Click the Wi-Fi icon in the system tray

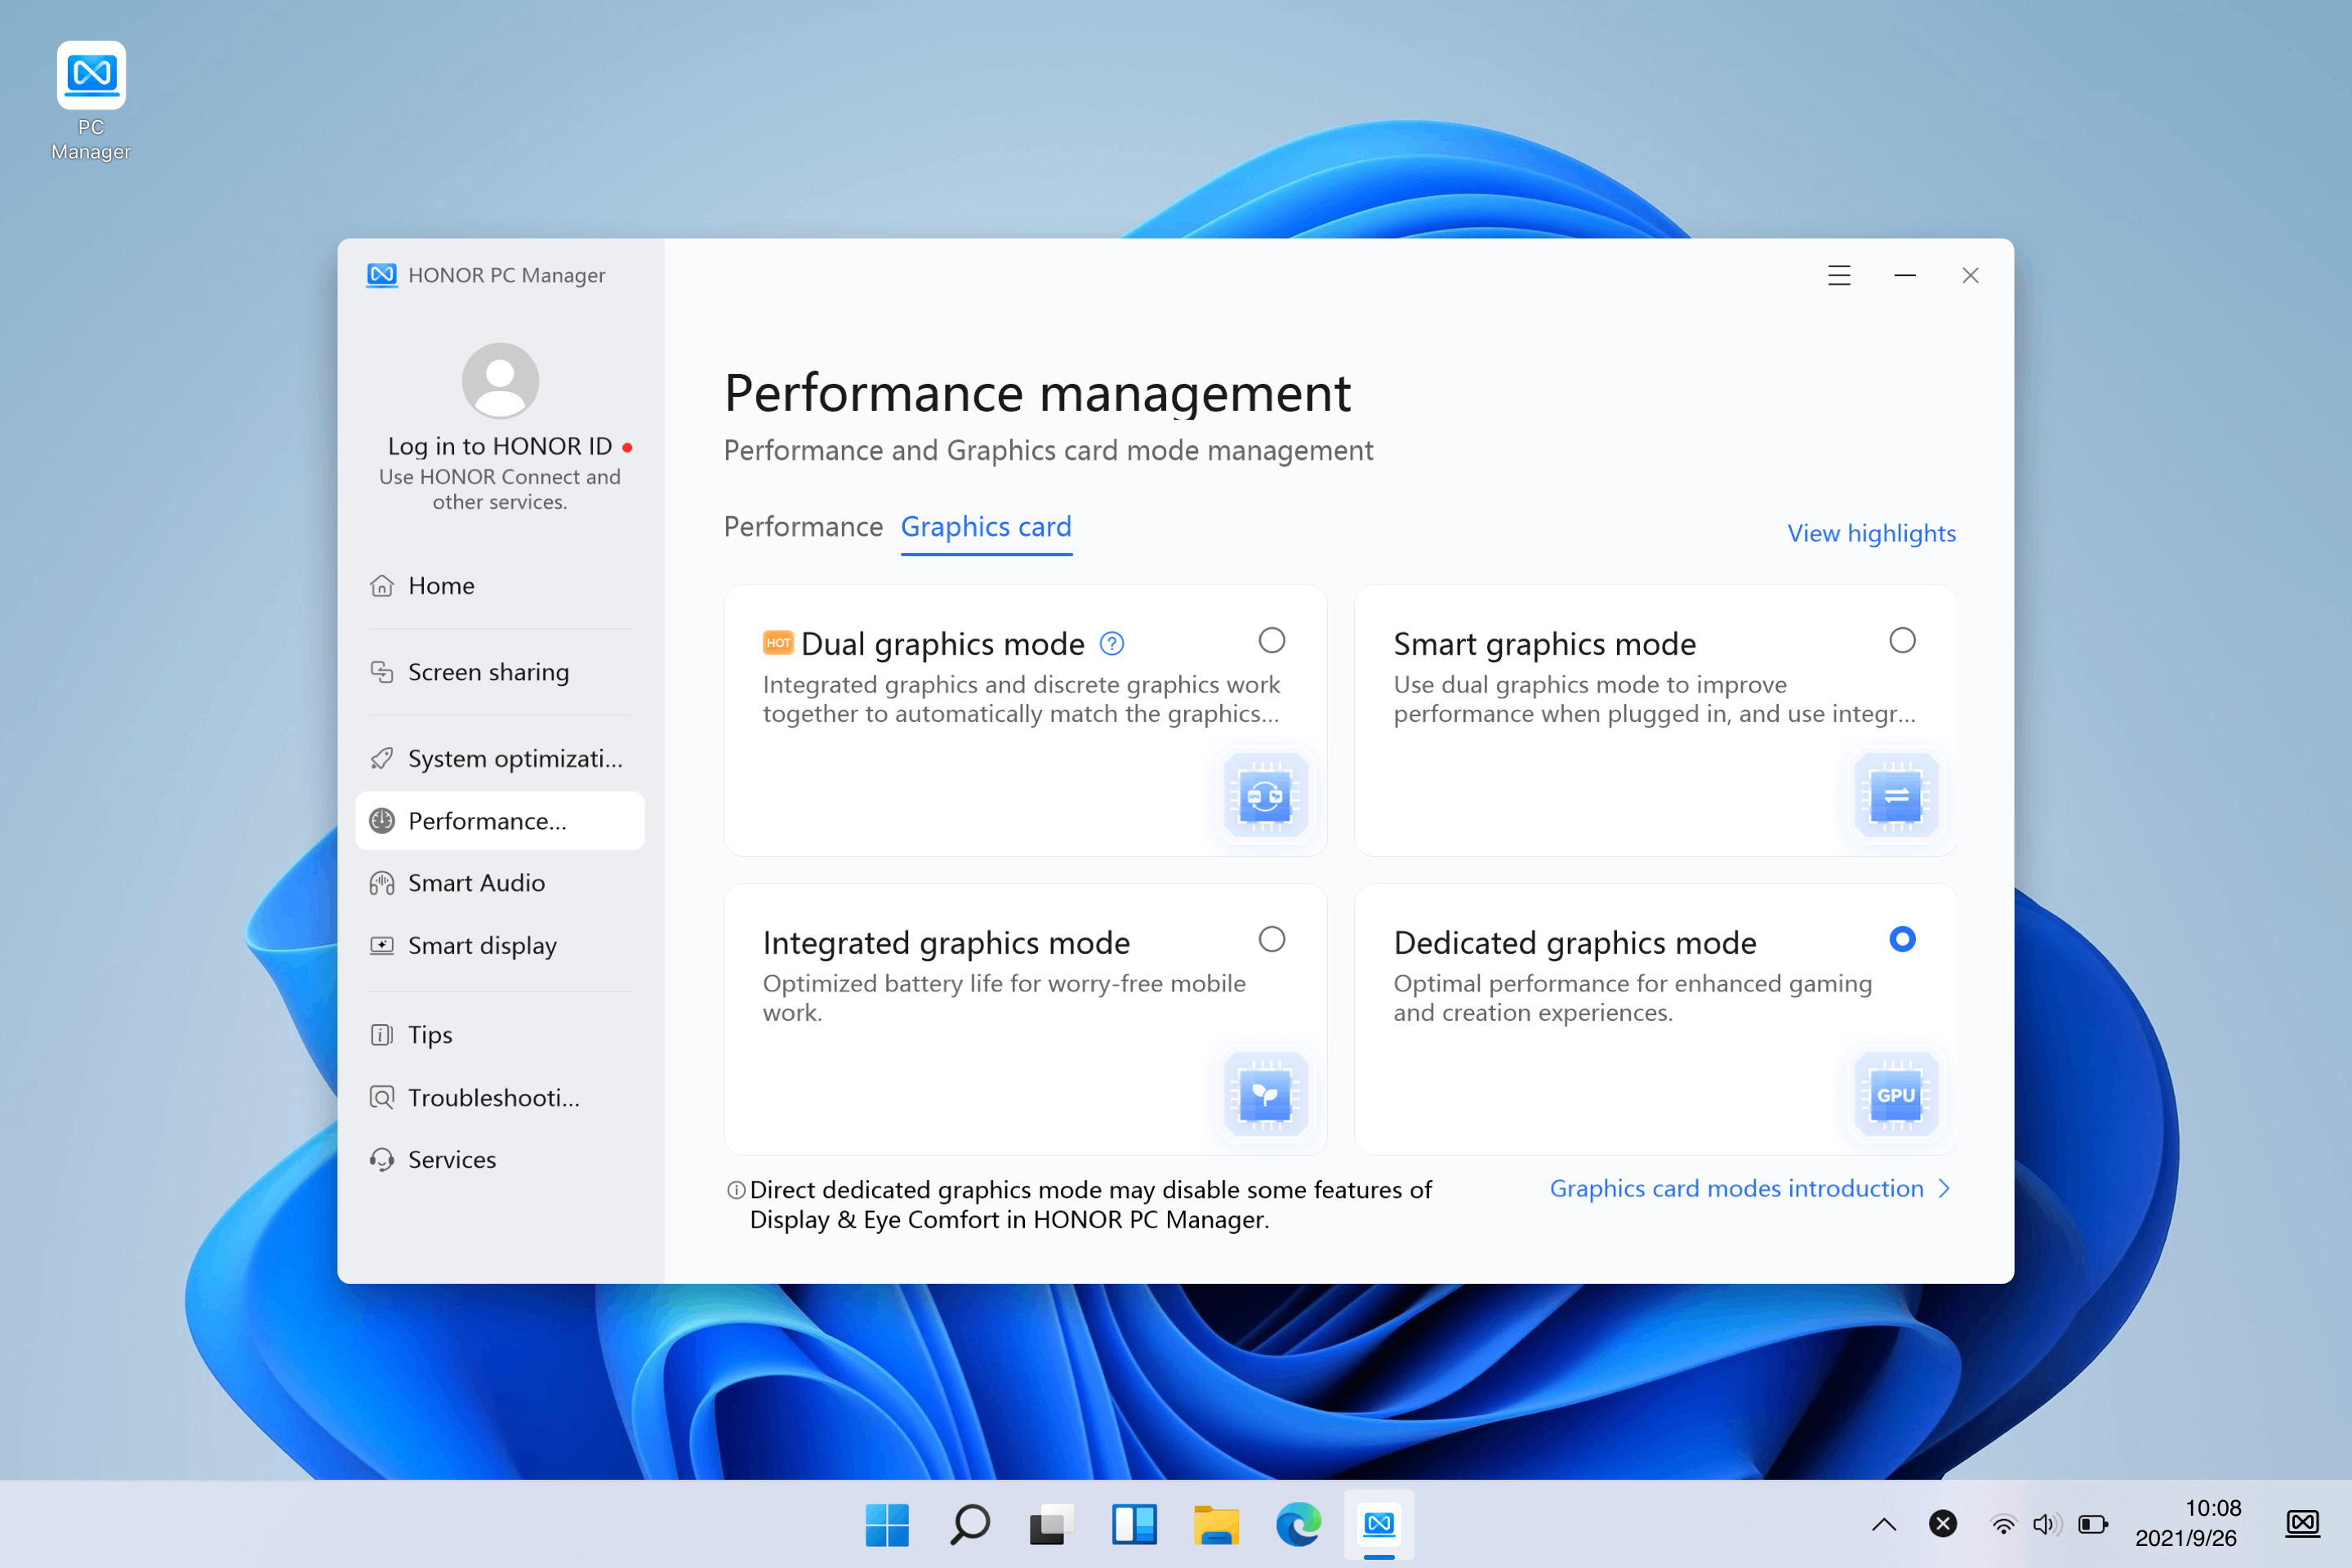pyautogui.click(x=2003, y=1524)
